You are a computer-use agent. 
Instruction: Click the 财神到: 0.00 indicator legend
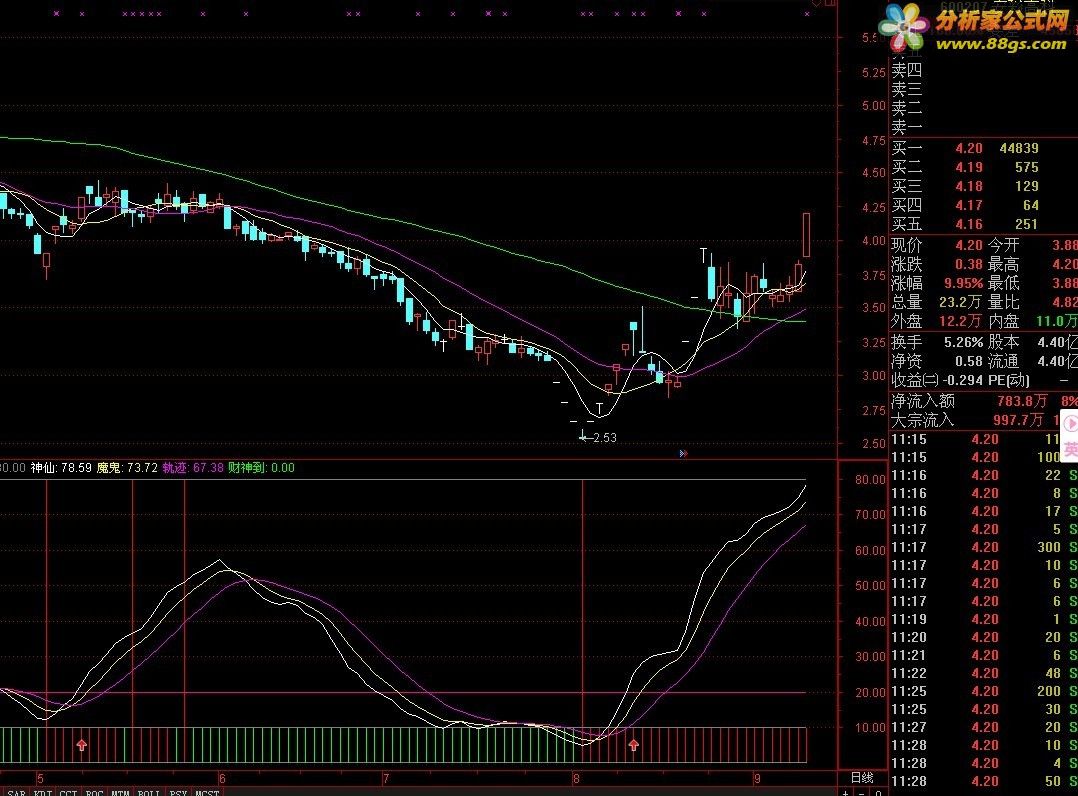(261, 467)
